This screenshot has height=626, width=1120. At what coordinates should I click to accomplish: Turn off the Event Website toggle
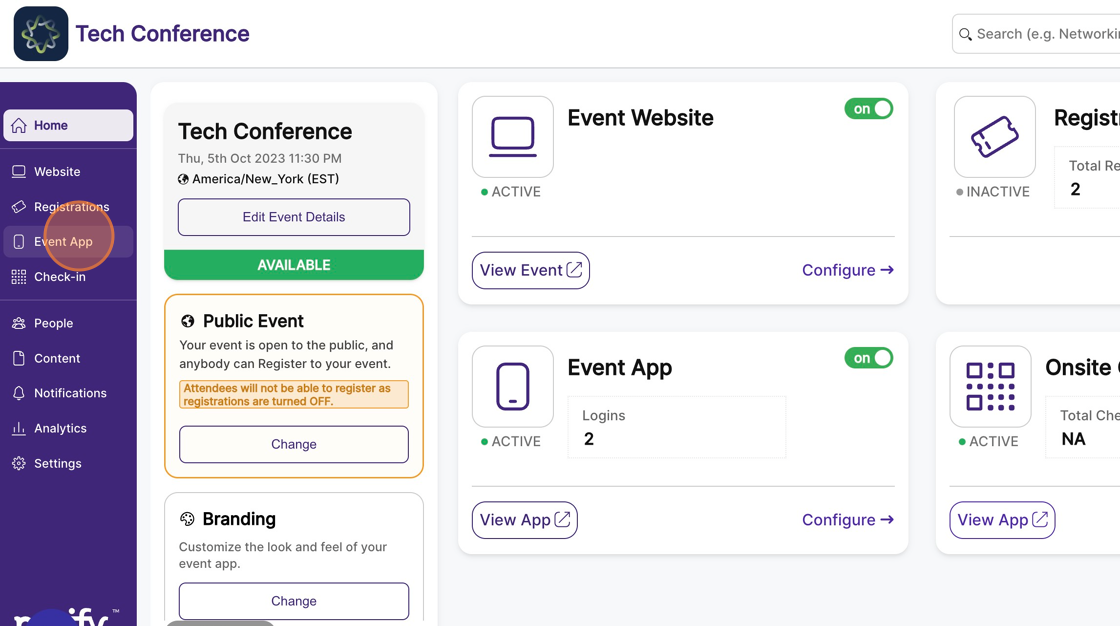coord(868,109)
